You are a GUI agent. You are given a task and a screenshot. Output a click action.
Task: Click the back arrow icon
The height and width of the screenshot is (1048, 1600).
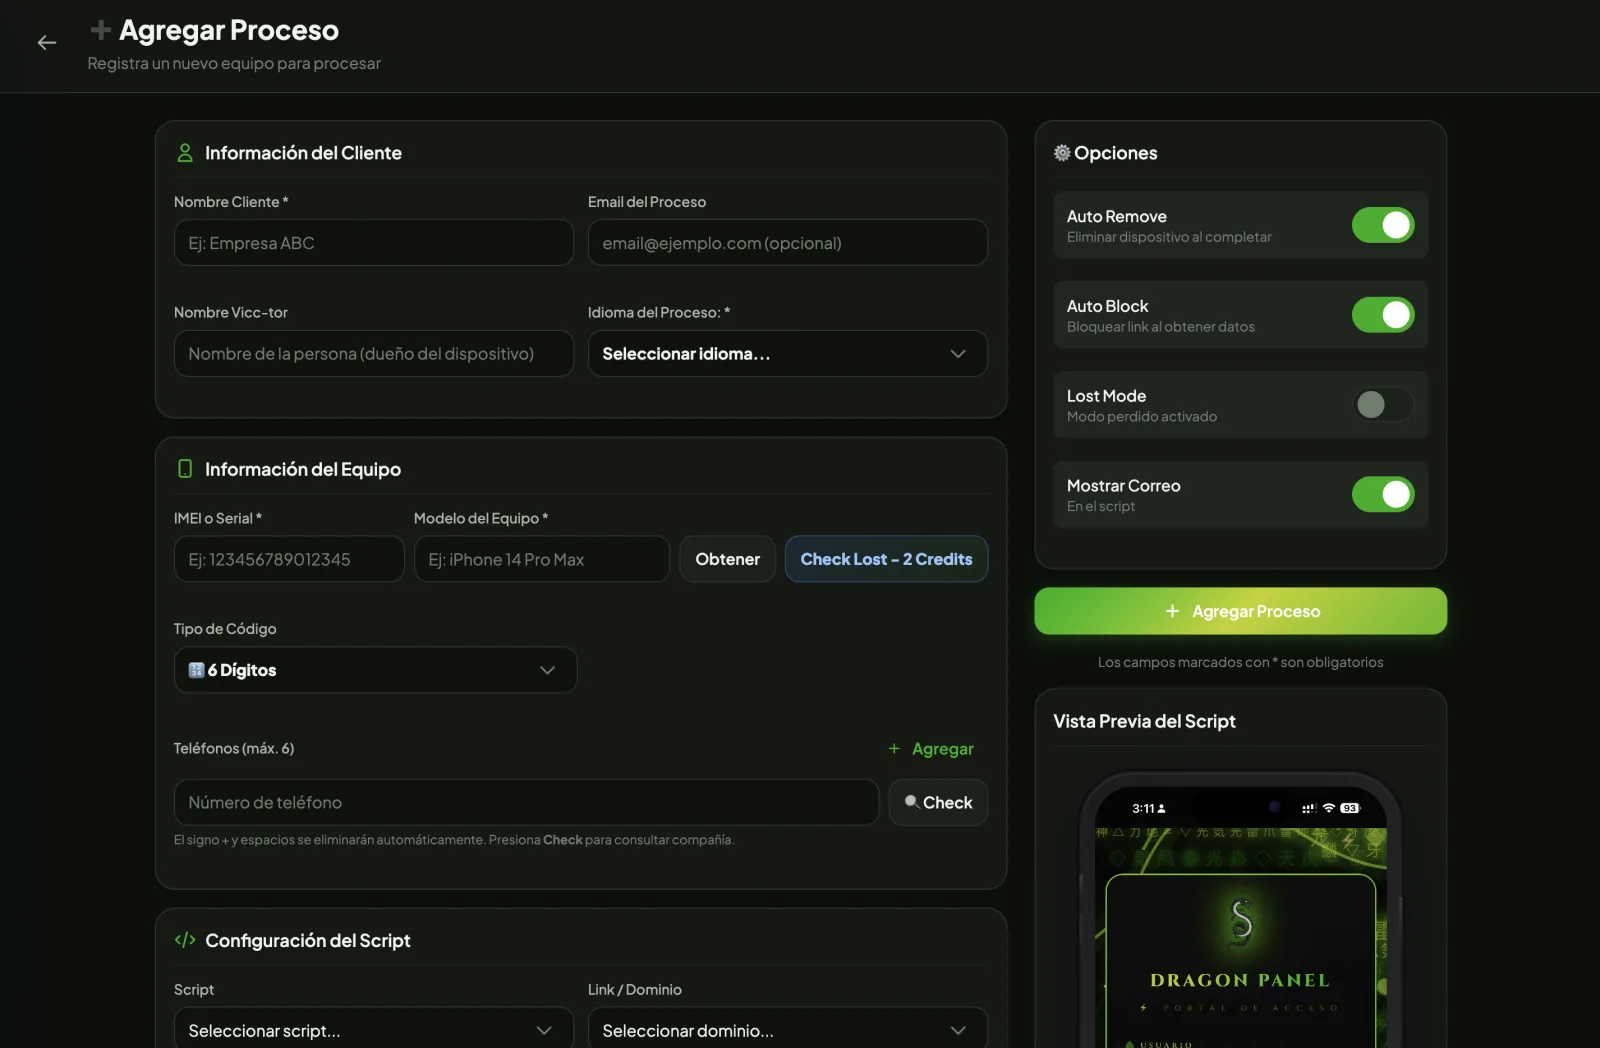tap(47, 42)
